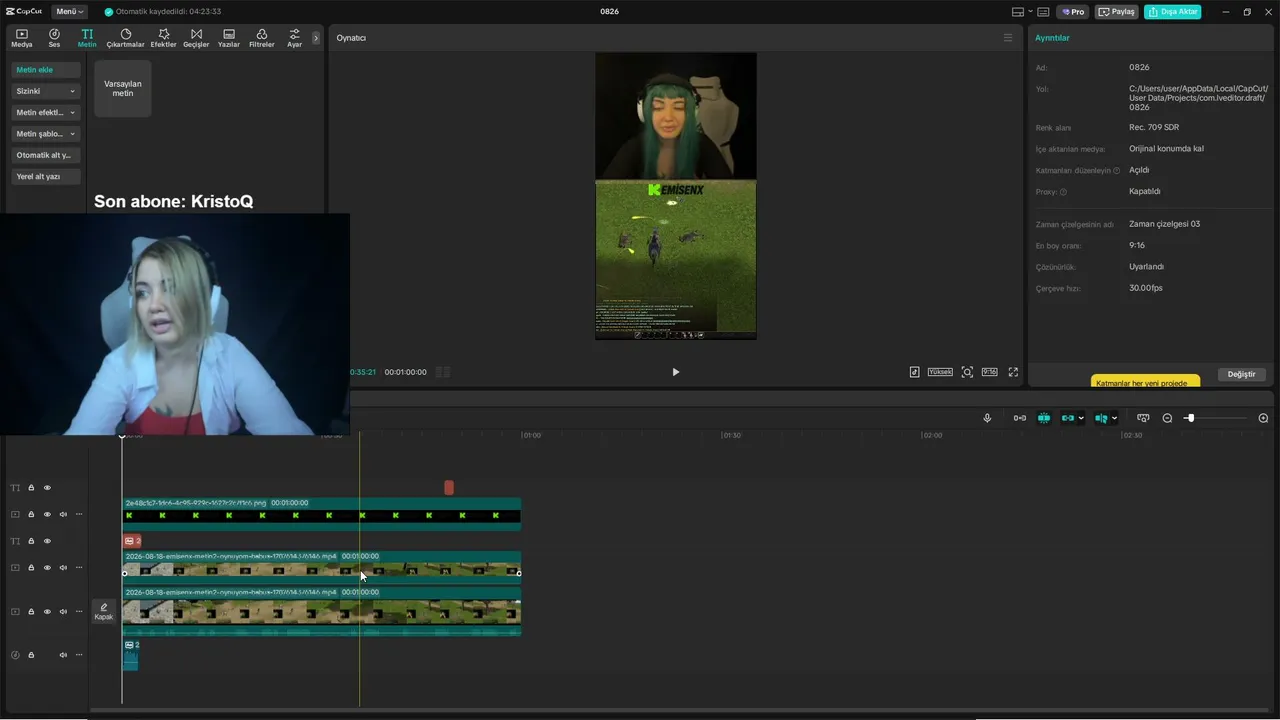Show more tabs with the chevron arrow
This screenshot has height=720, width=1280.
(316, 38)
